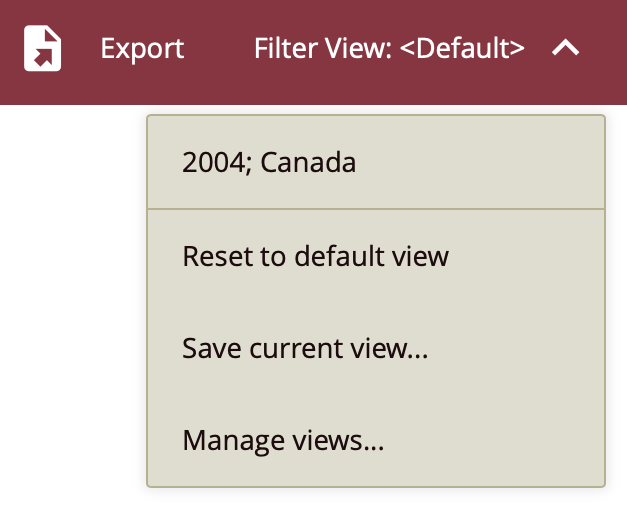Apply the 2004; Canada filter view
The height and width of the screenshot is (507, 627).
269,163
